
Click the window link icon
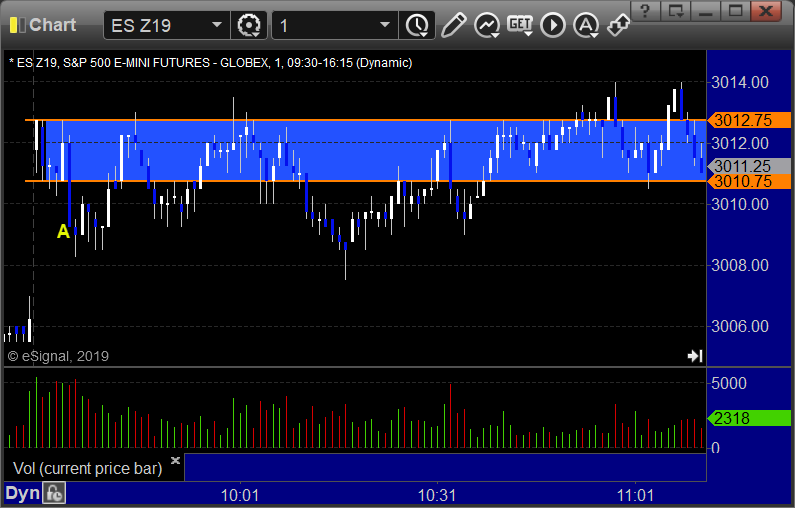pyautogui.click(x=619, y=25)
